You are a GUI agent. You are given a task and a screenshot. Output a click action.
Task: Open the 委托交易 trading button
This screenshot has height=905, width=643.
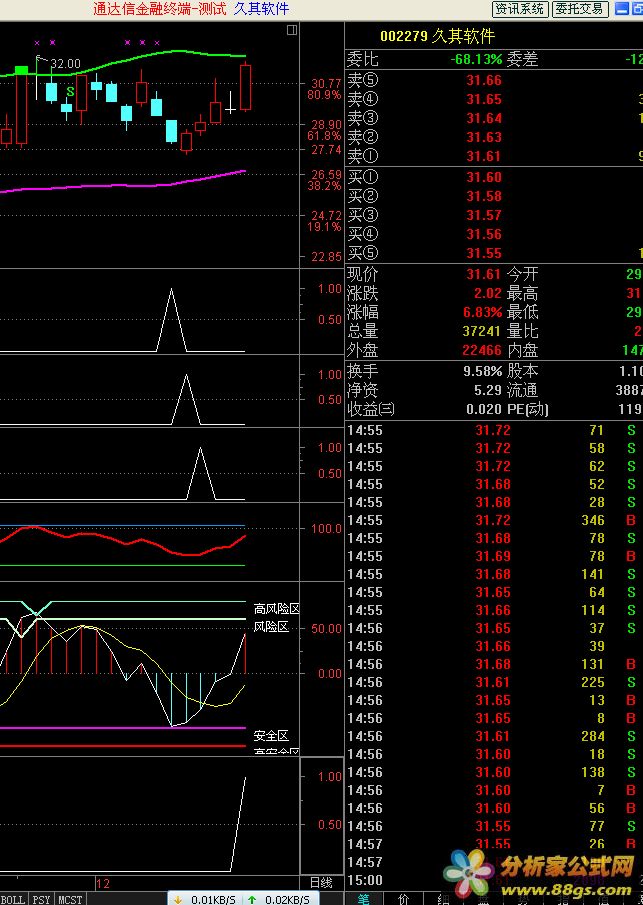[581, 9]
